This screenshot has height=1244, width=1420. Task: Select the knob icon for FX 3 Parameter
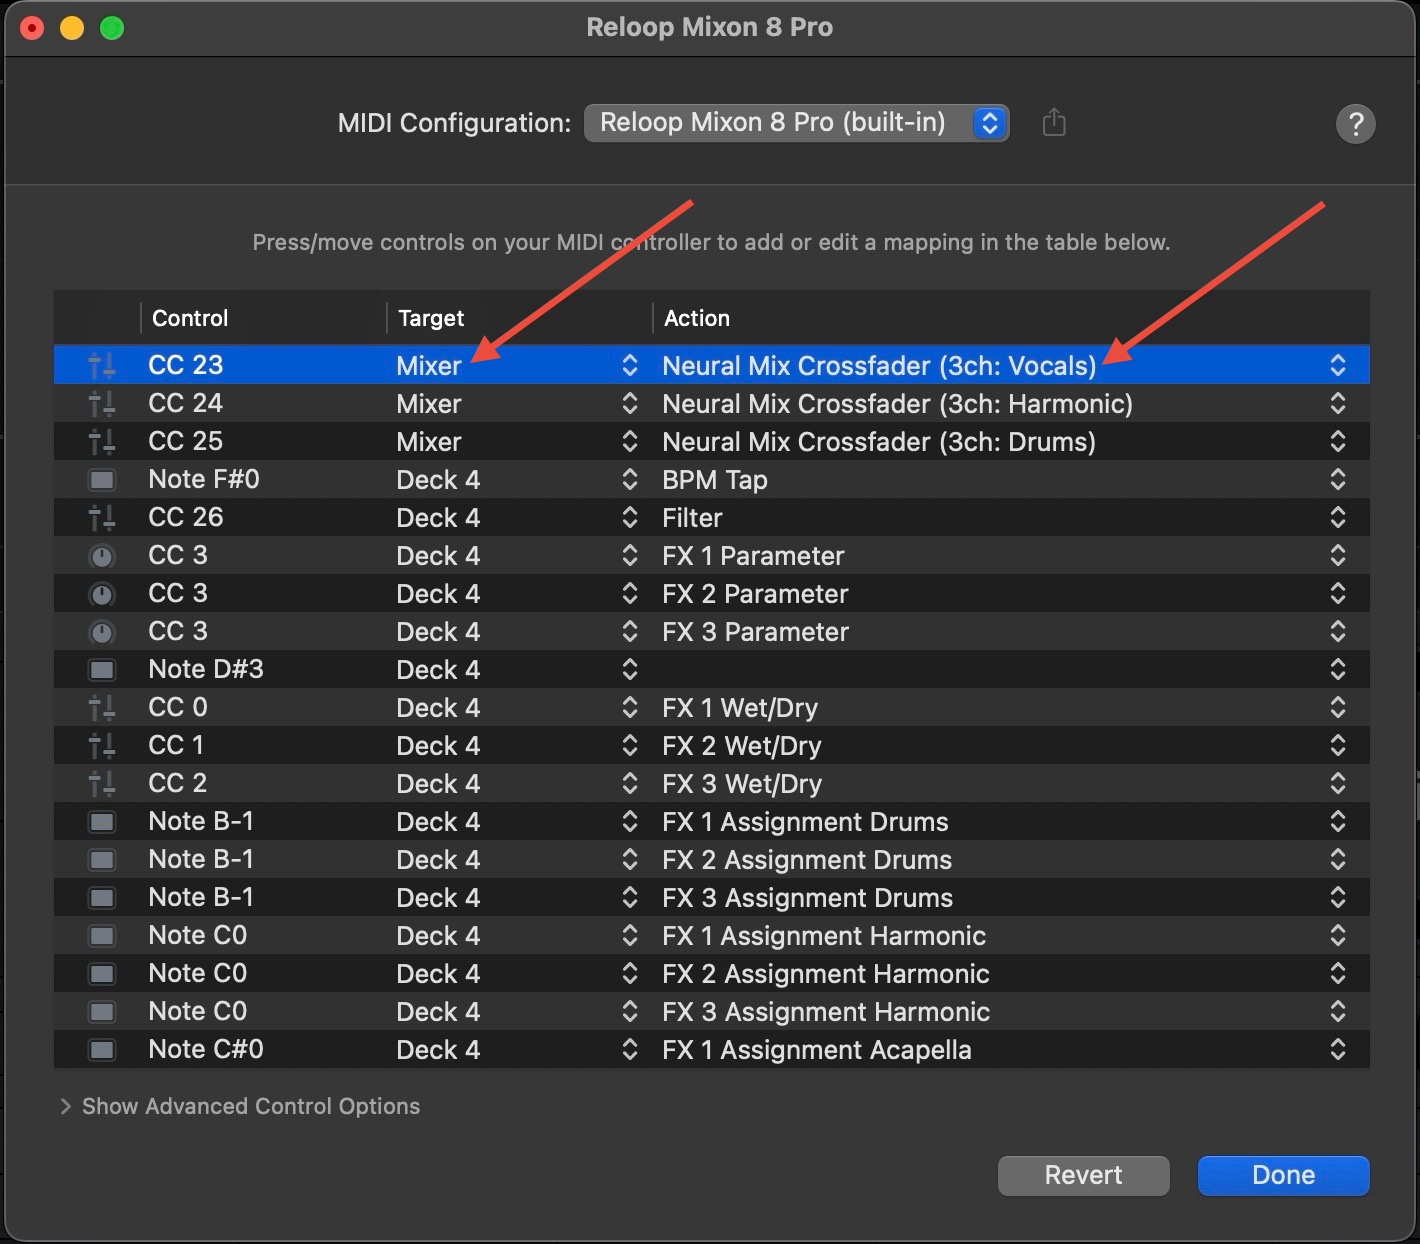[101, 632]
